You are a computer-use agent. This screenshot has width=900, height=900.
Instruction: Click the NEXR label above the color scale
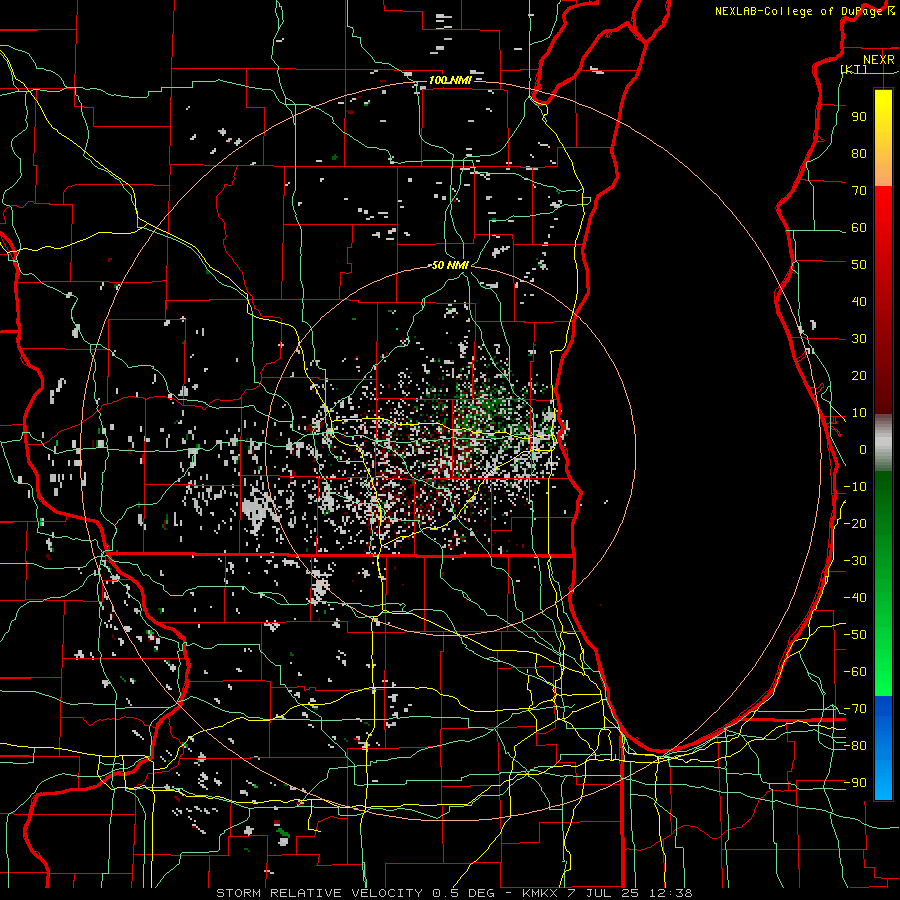point(878,60)
